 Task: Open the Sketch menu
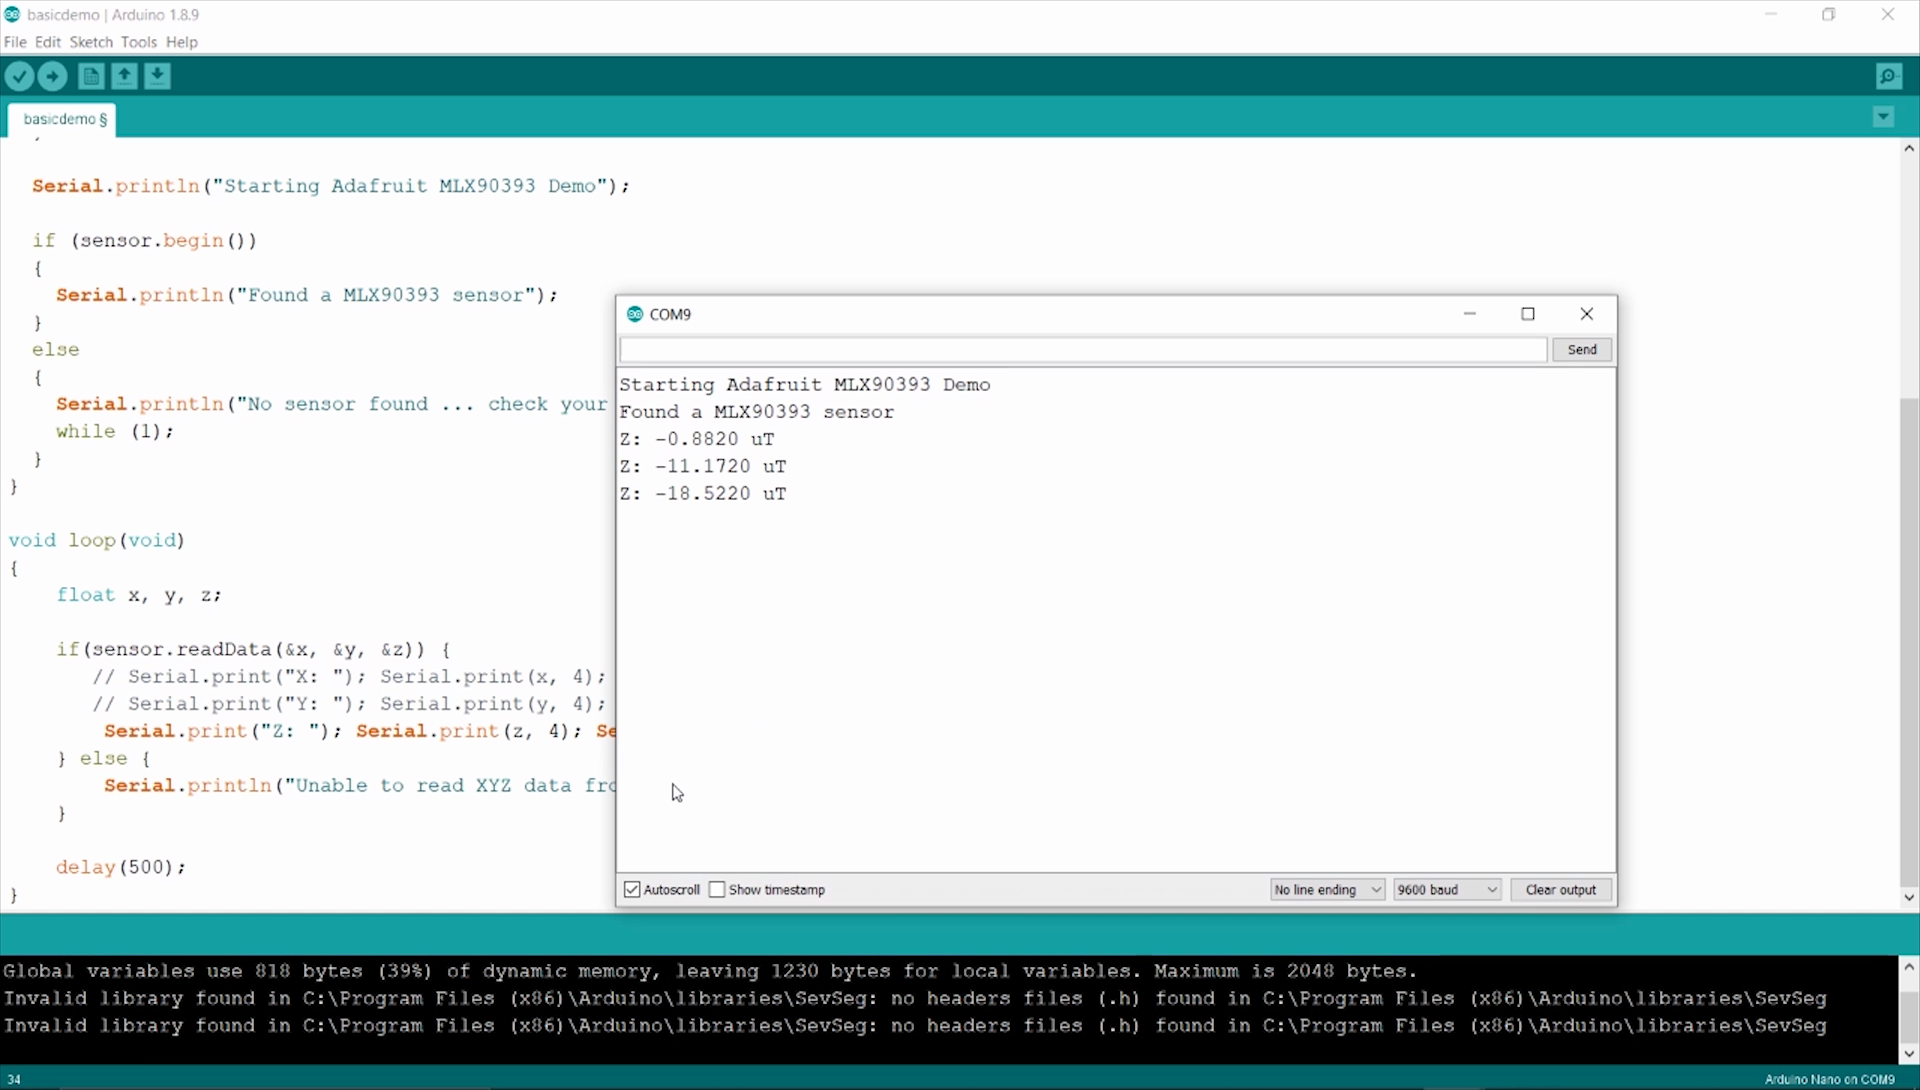pyautogui.click(x=91, y=42)
